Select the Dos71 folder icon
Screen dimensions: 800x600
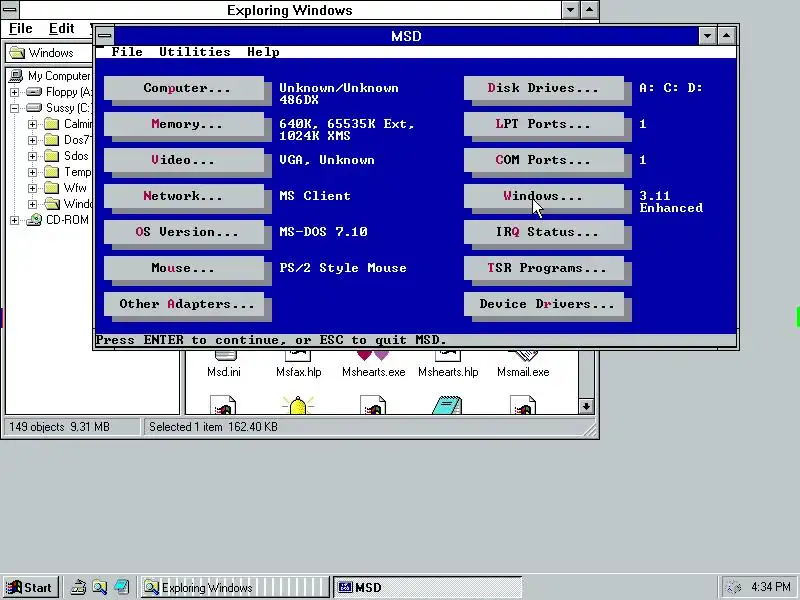click(52, 140)
